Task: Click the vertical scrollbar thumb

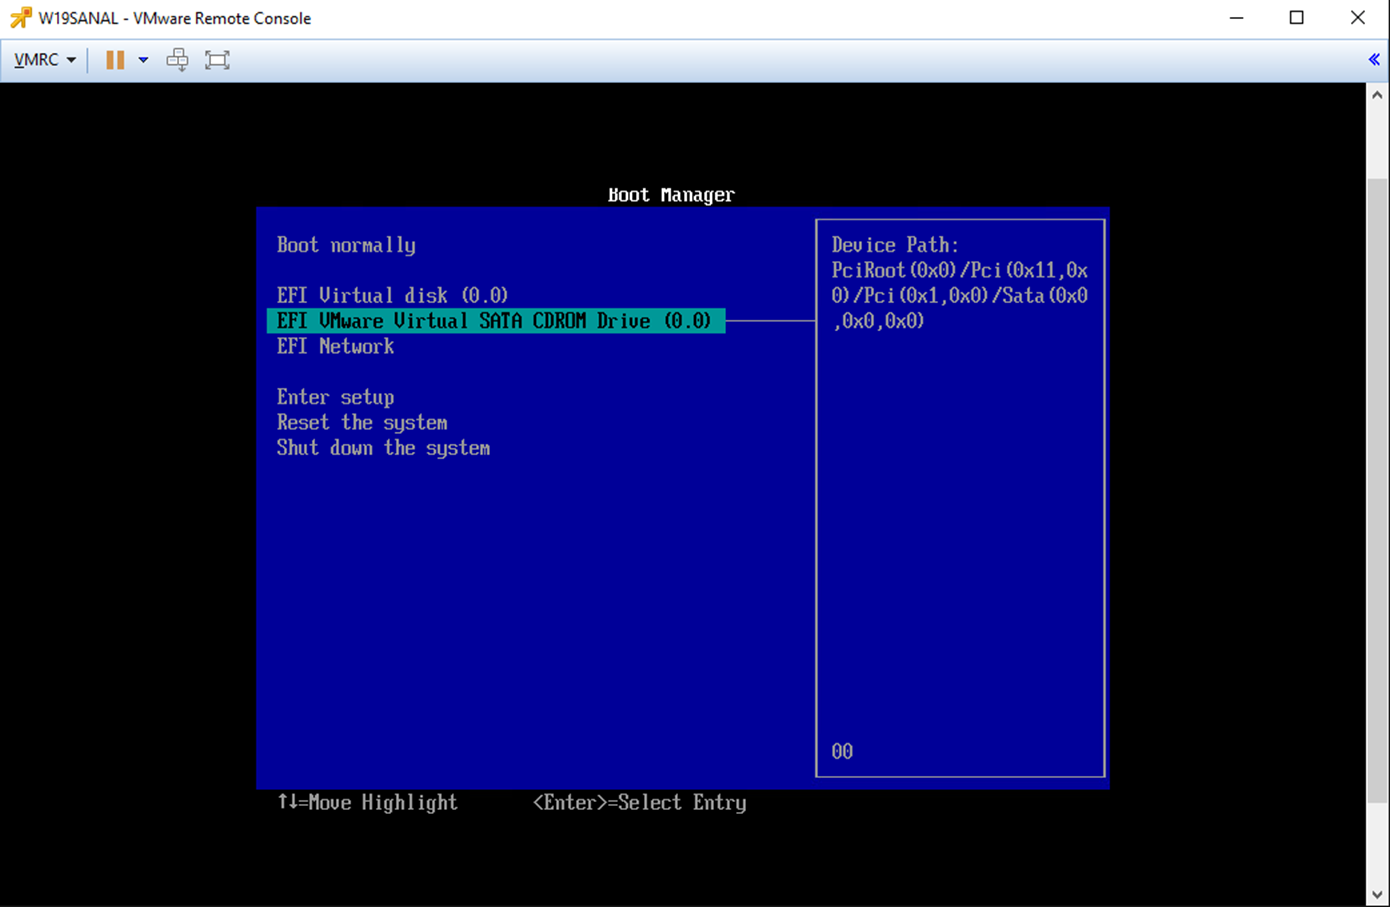Action: (1377, 490)
